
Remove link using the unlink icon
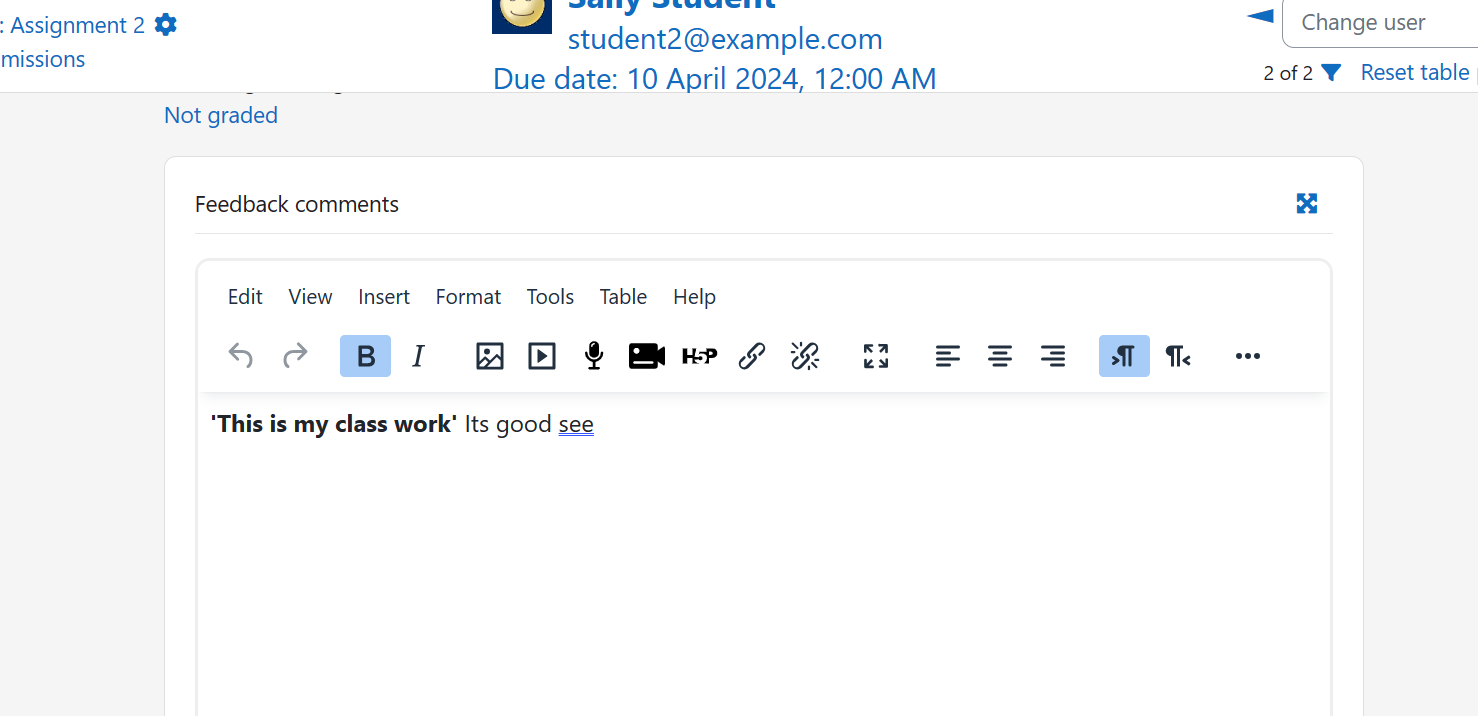805,356
